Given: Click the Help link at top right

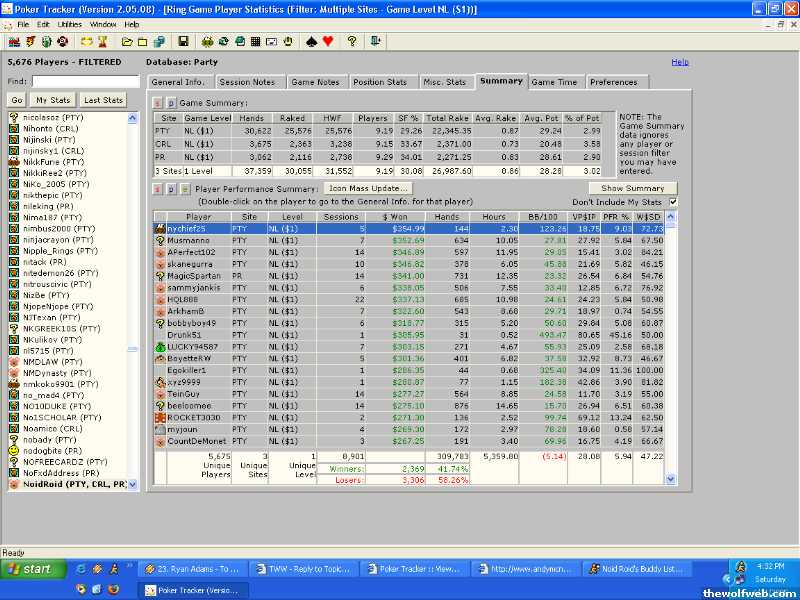Looking at the screenshot, I should pos(679,62).
